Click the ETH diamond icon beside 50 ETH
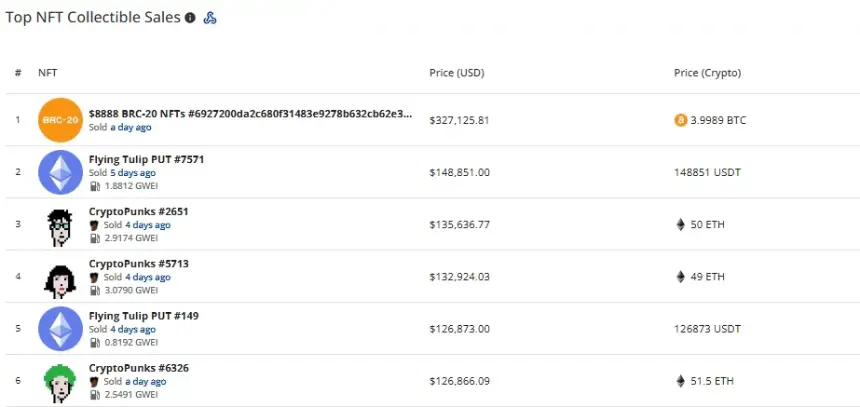 click(x=681, y=224)
